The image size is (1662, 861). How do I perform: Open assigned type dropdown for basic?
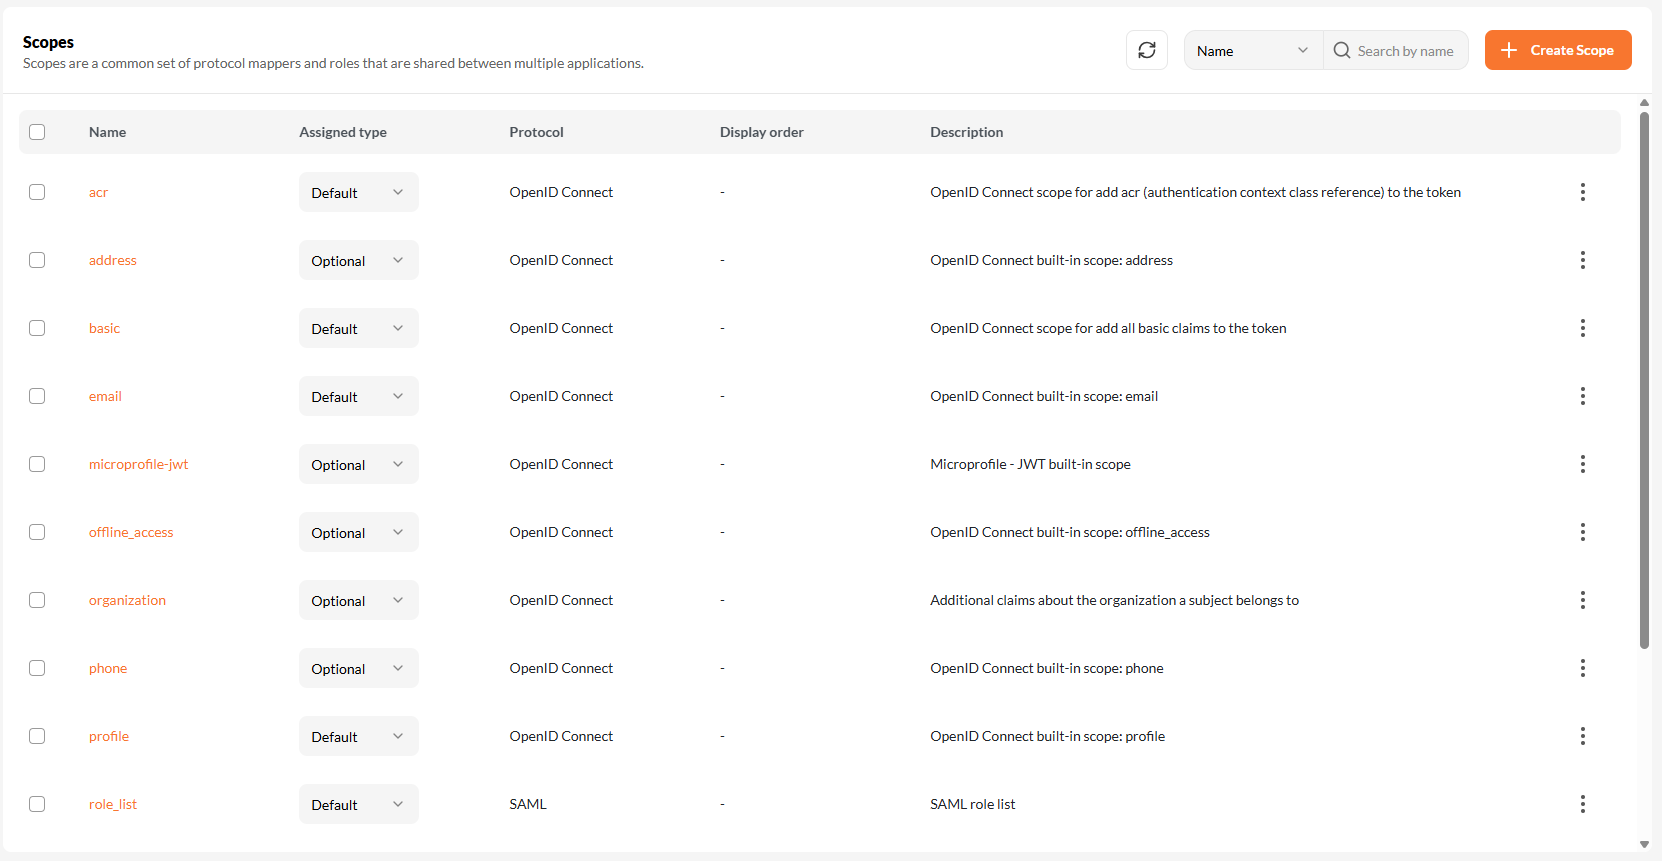pos(358,328)
